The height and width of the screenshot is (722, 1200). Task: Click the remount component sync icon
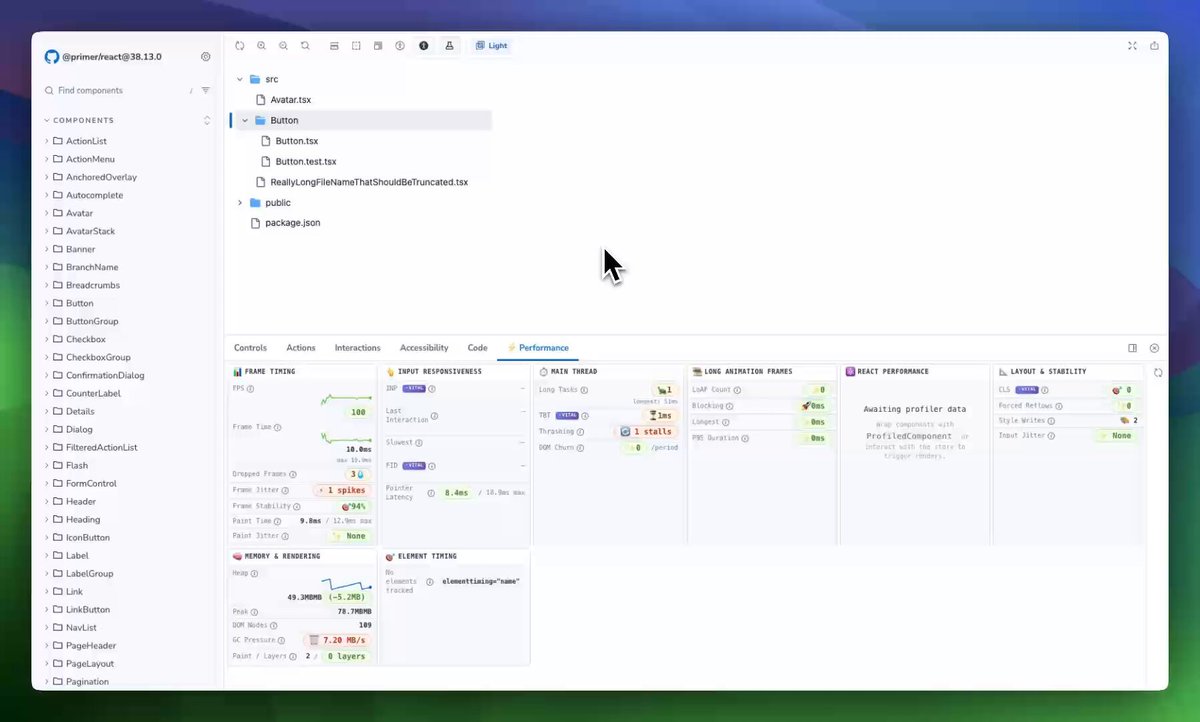240,46
